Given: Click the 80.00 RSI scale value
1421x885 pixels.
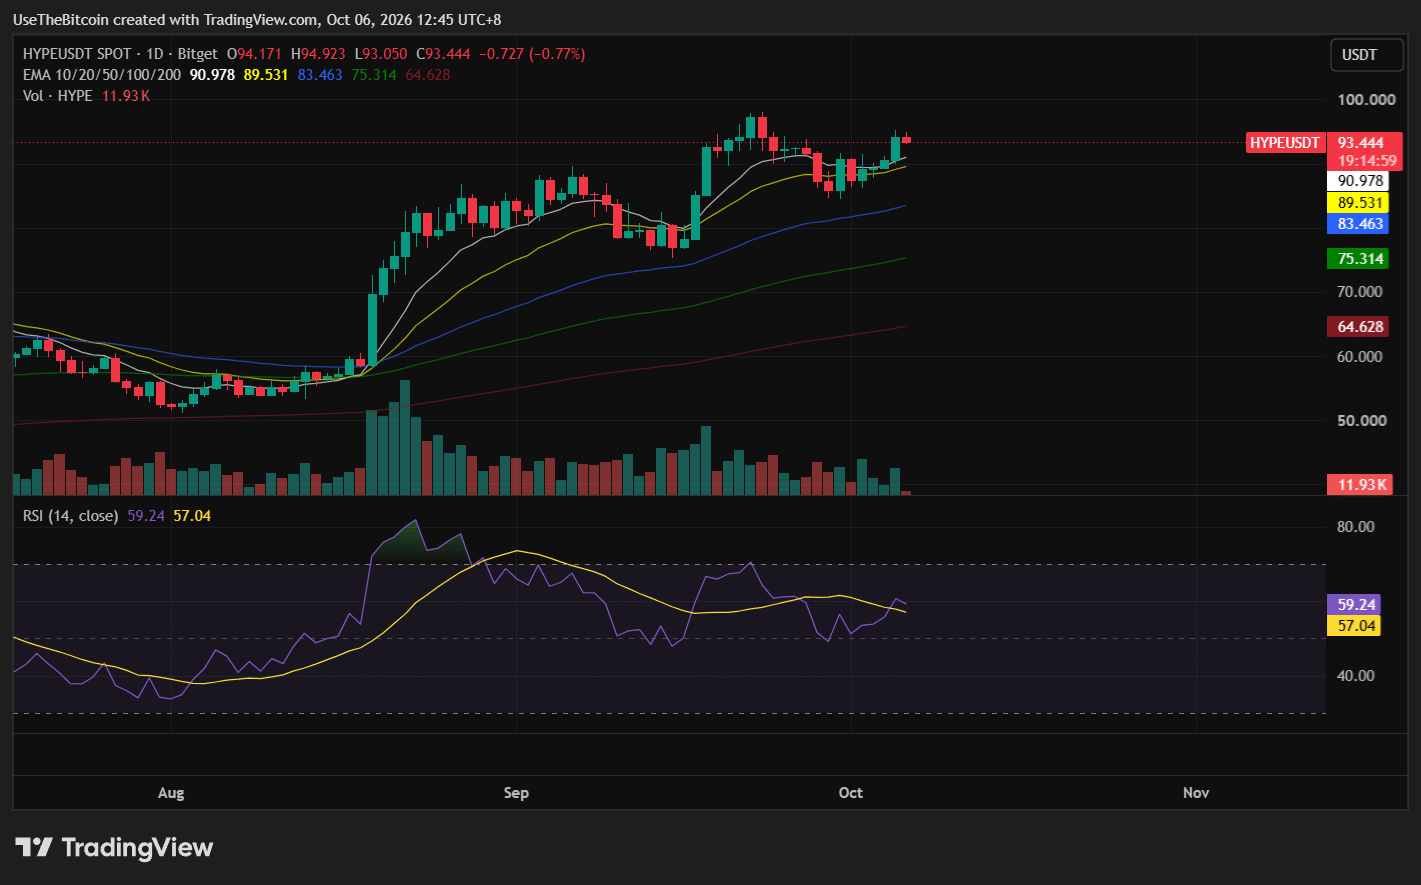Looking at the screenshot, I should click(1357, 527).
